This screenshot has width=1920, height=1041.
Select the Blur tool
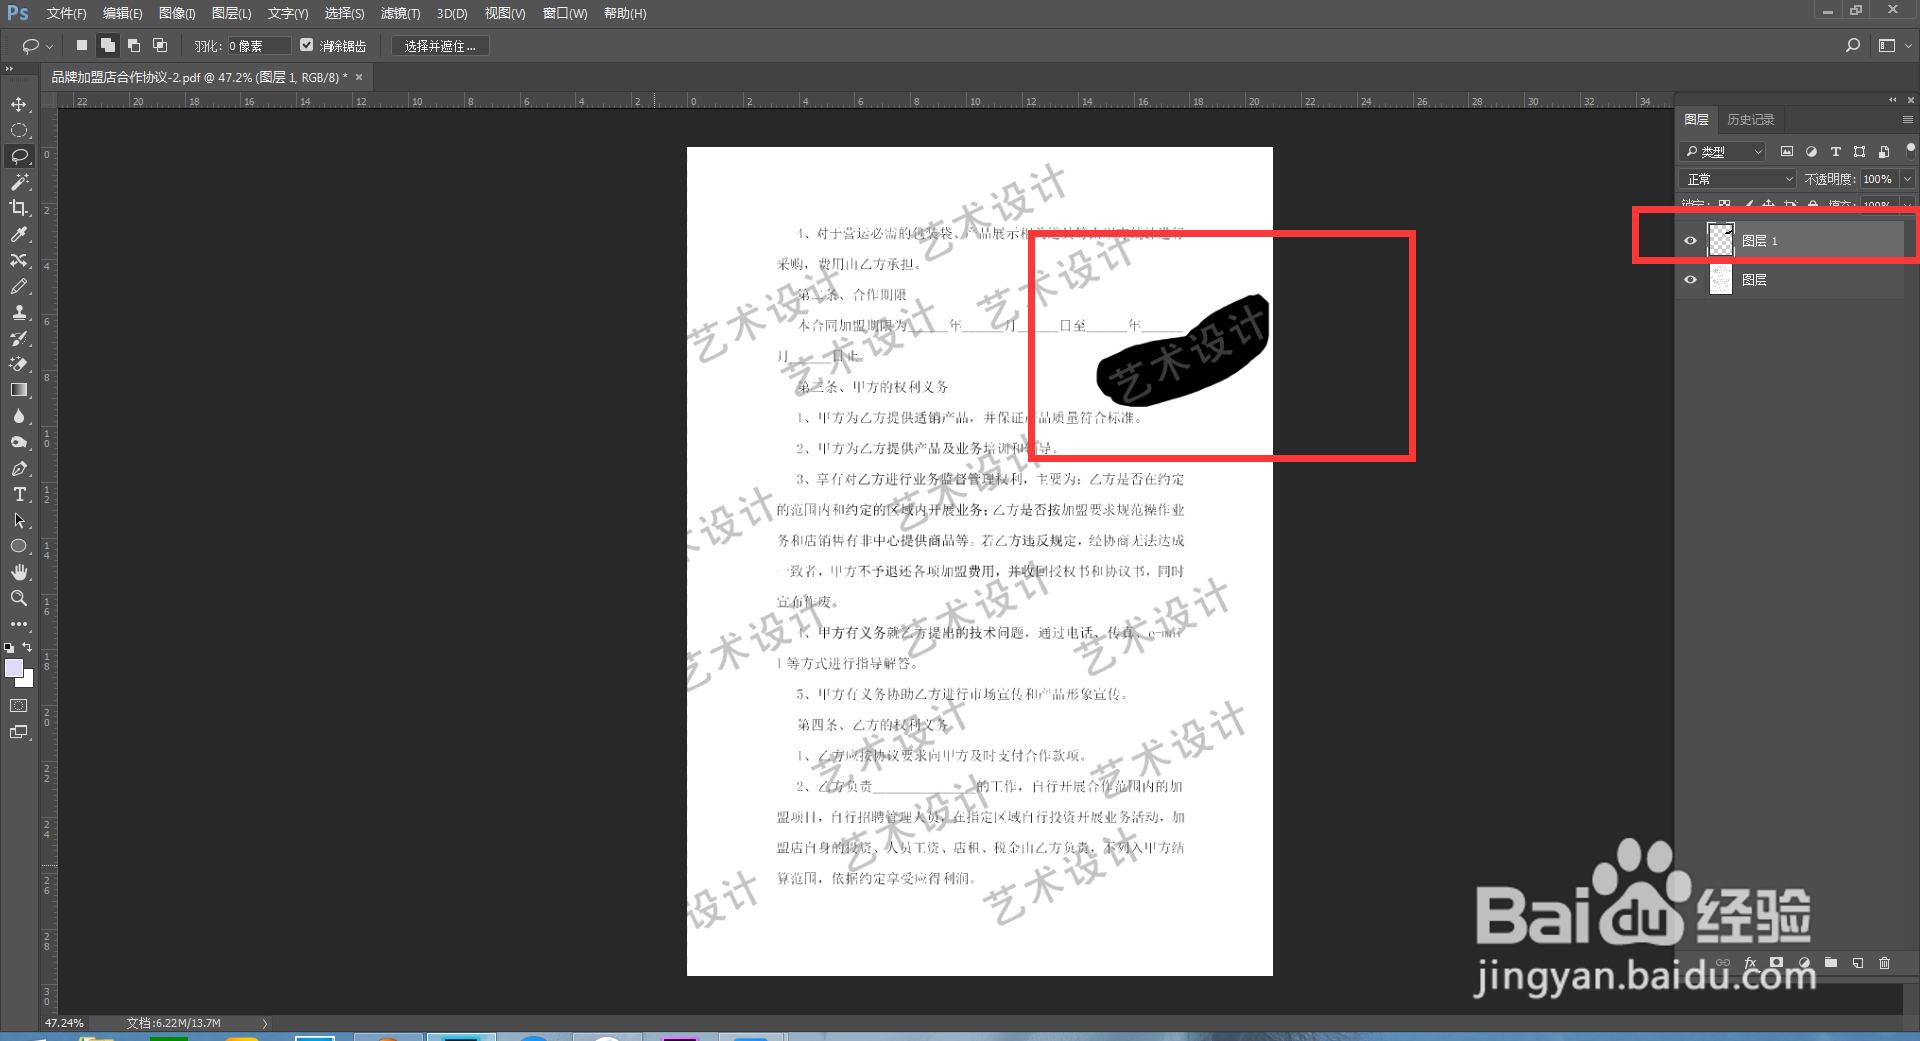pos(19,416)
